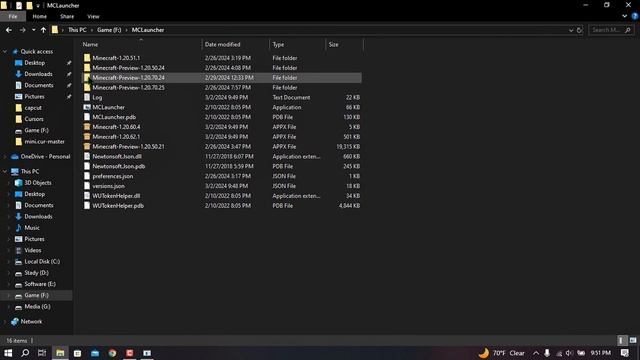The image size is (640, 360).
Task: Select the WUTokenHelper.dll file name
Action: pos(116,196)
